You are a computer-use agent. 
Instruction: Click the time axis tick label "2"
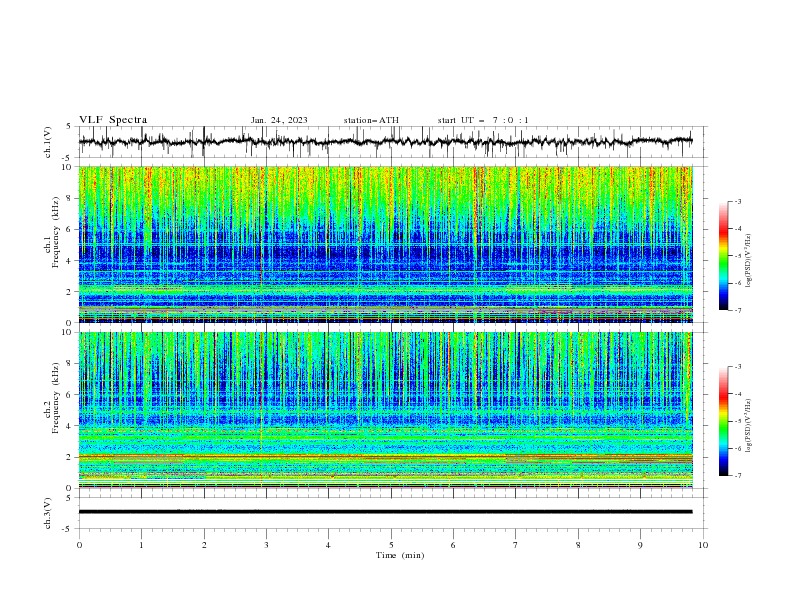[x=204, y=545]
